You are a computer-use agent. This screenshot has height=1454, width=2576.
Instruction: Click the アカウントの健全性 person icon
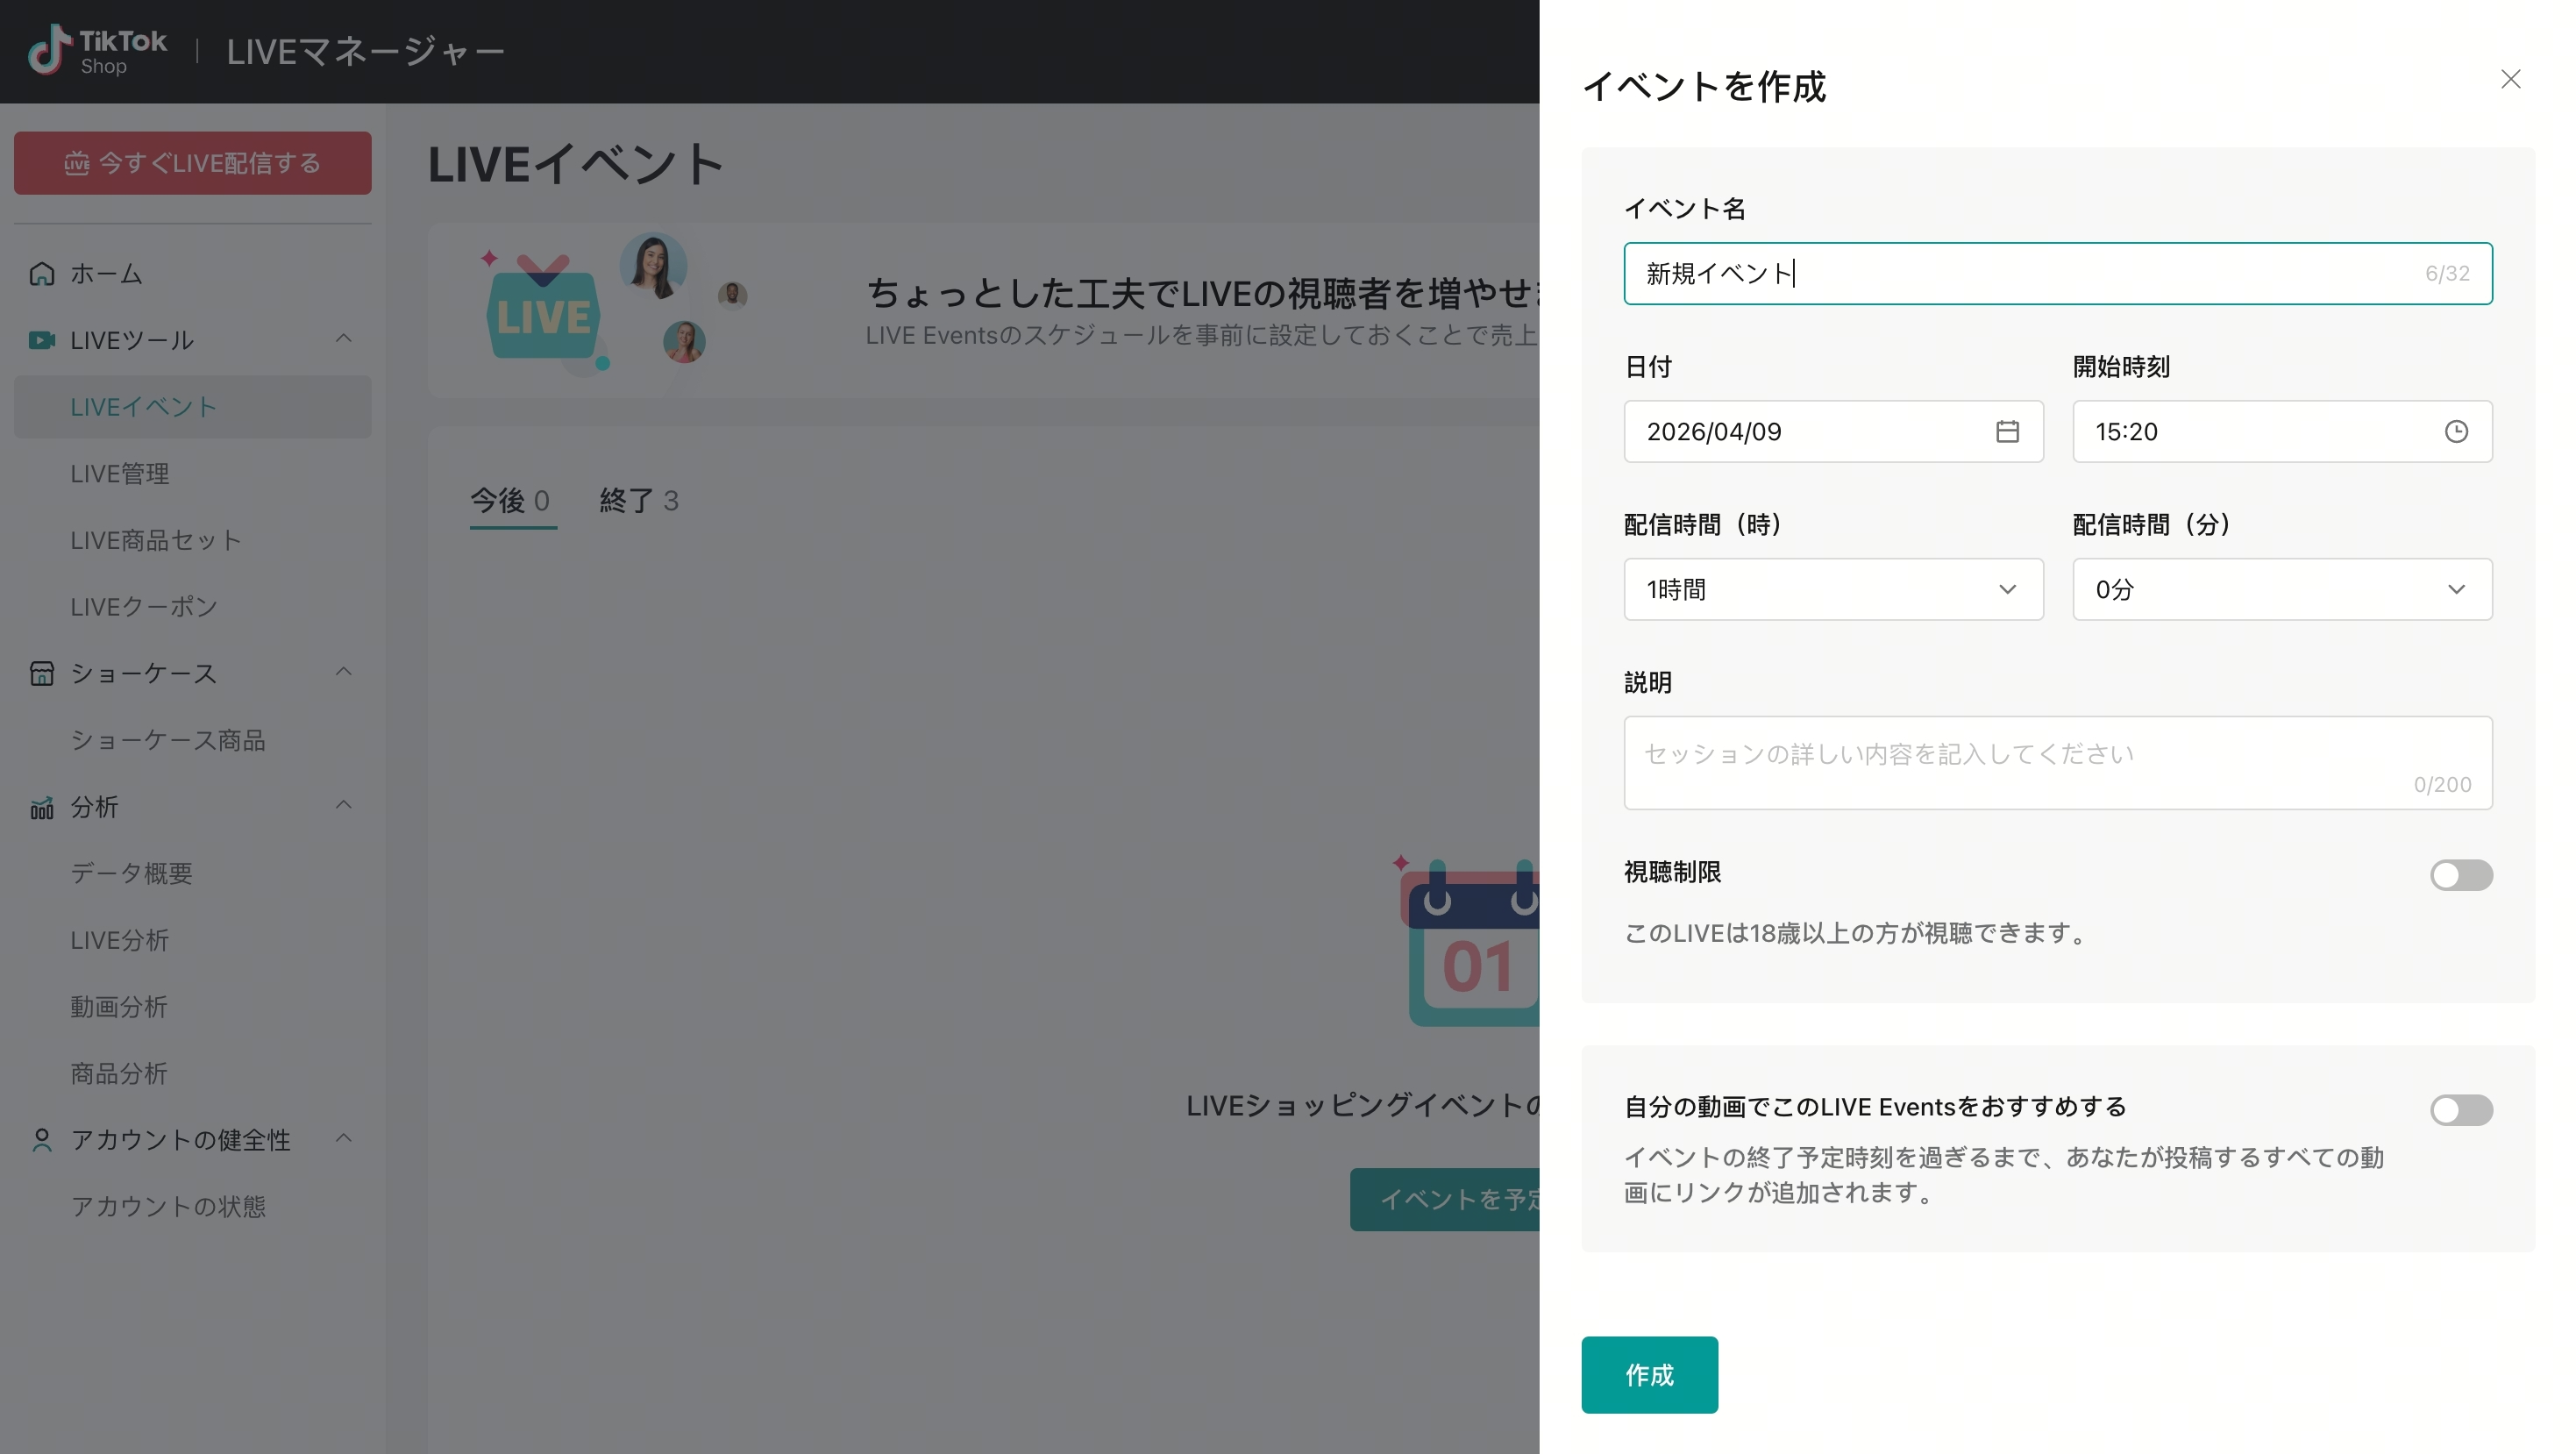point(42,1140)
